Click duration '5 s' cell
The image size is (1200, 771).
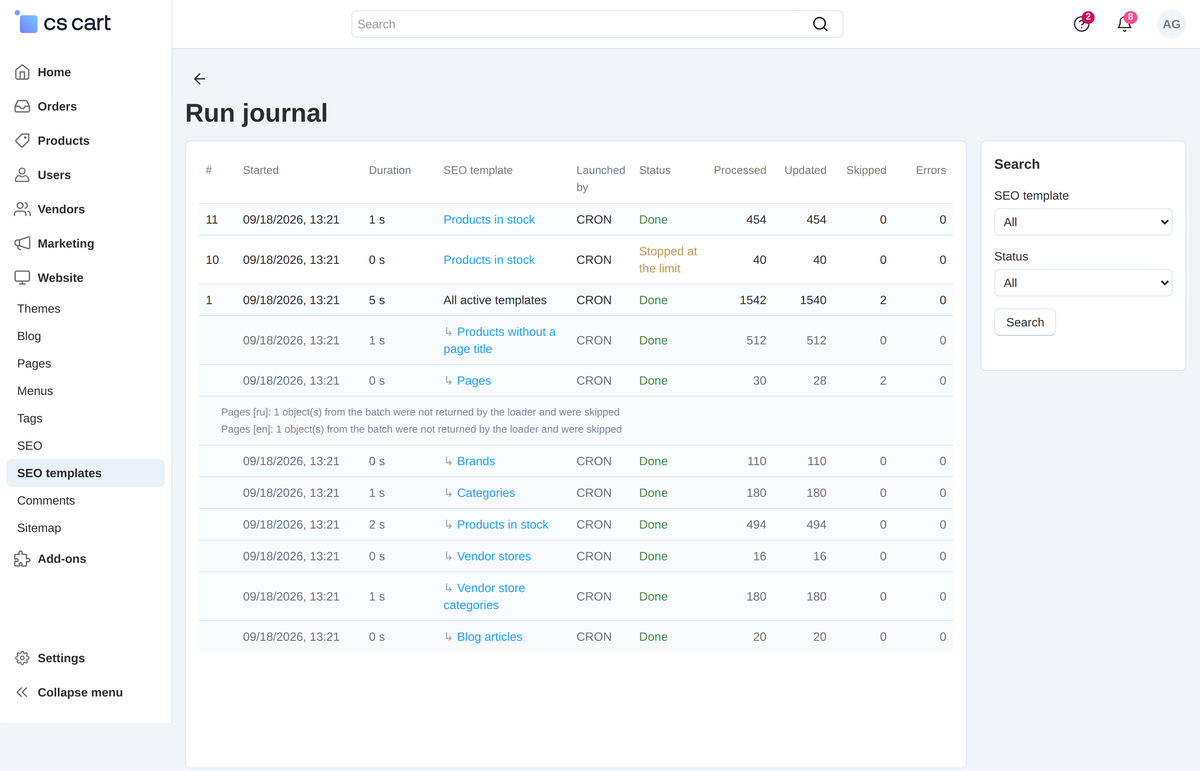(377, 300)
